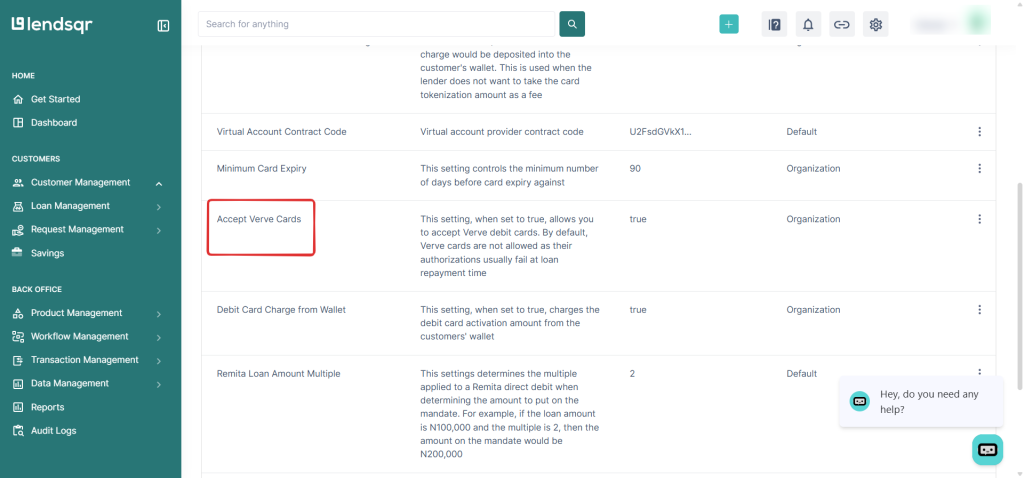Click the green search magnifier button
Screen dimensions: 1024x478
pyautogui.click(x=572, y=24)
